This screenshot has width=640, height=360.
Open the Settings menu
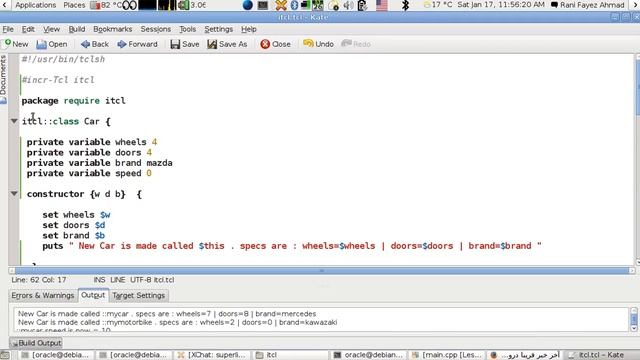pos(218,29)
